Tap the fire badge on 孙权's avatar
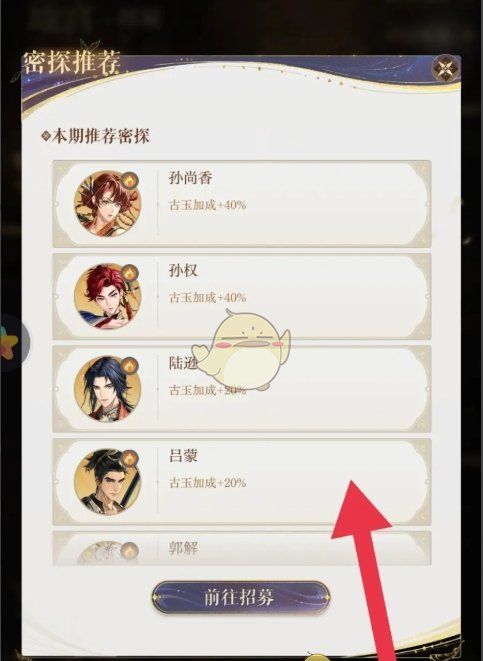The width and height of the screenshot is (483, 661). (x=130, y=273)
